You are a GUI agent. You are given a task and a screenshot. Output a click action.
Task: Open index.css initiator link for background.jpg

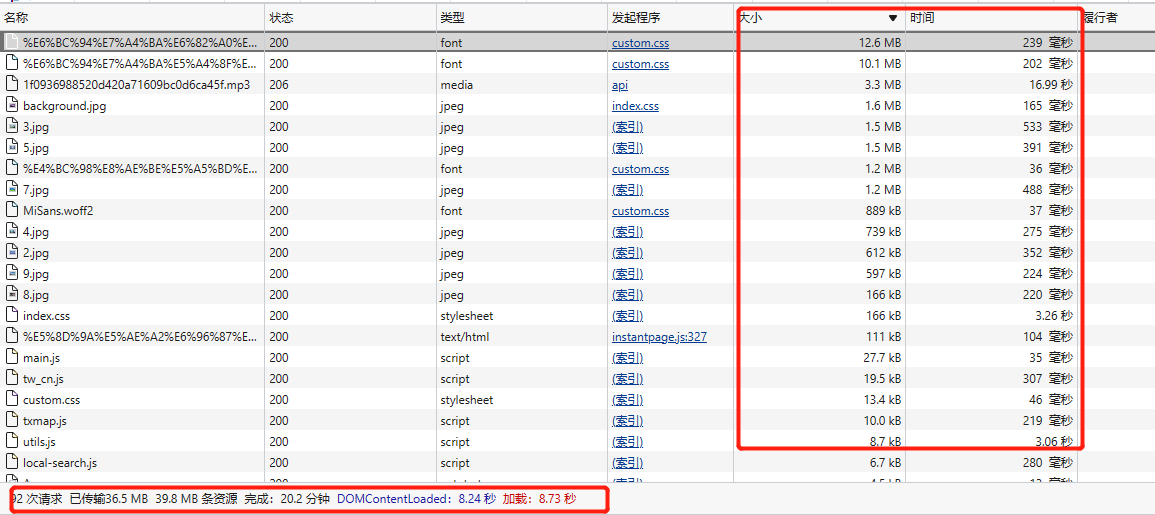[x=635, y=106]
